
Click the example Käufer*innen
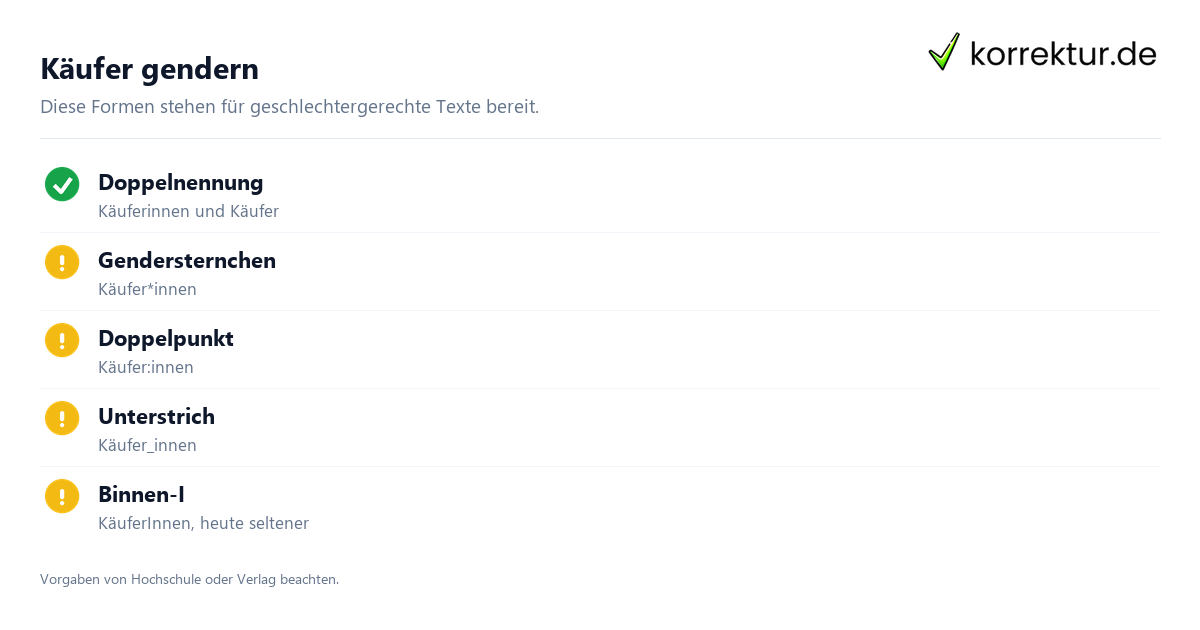(x=147, y=290)
